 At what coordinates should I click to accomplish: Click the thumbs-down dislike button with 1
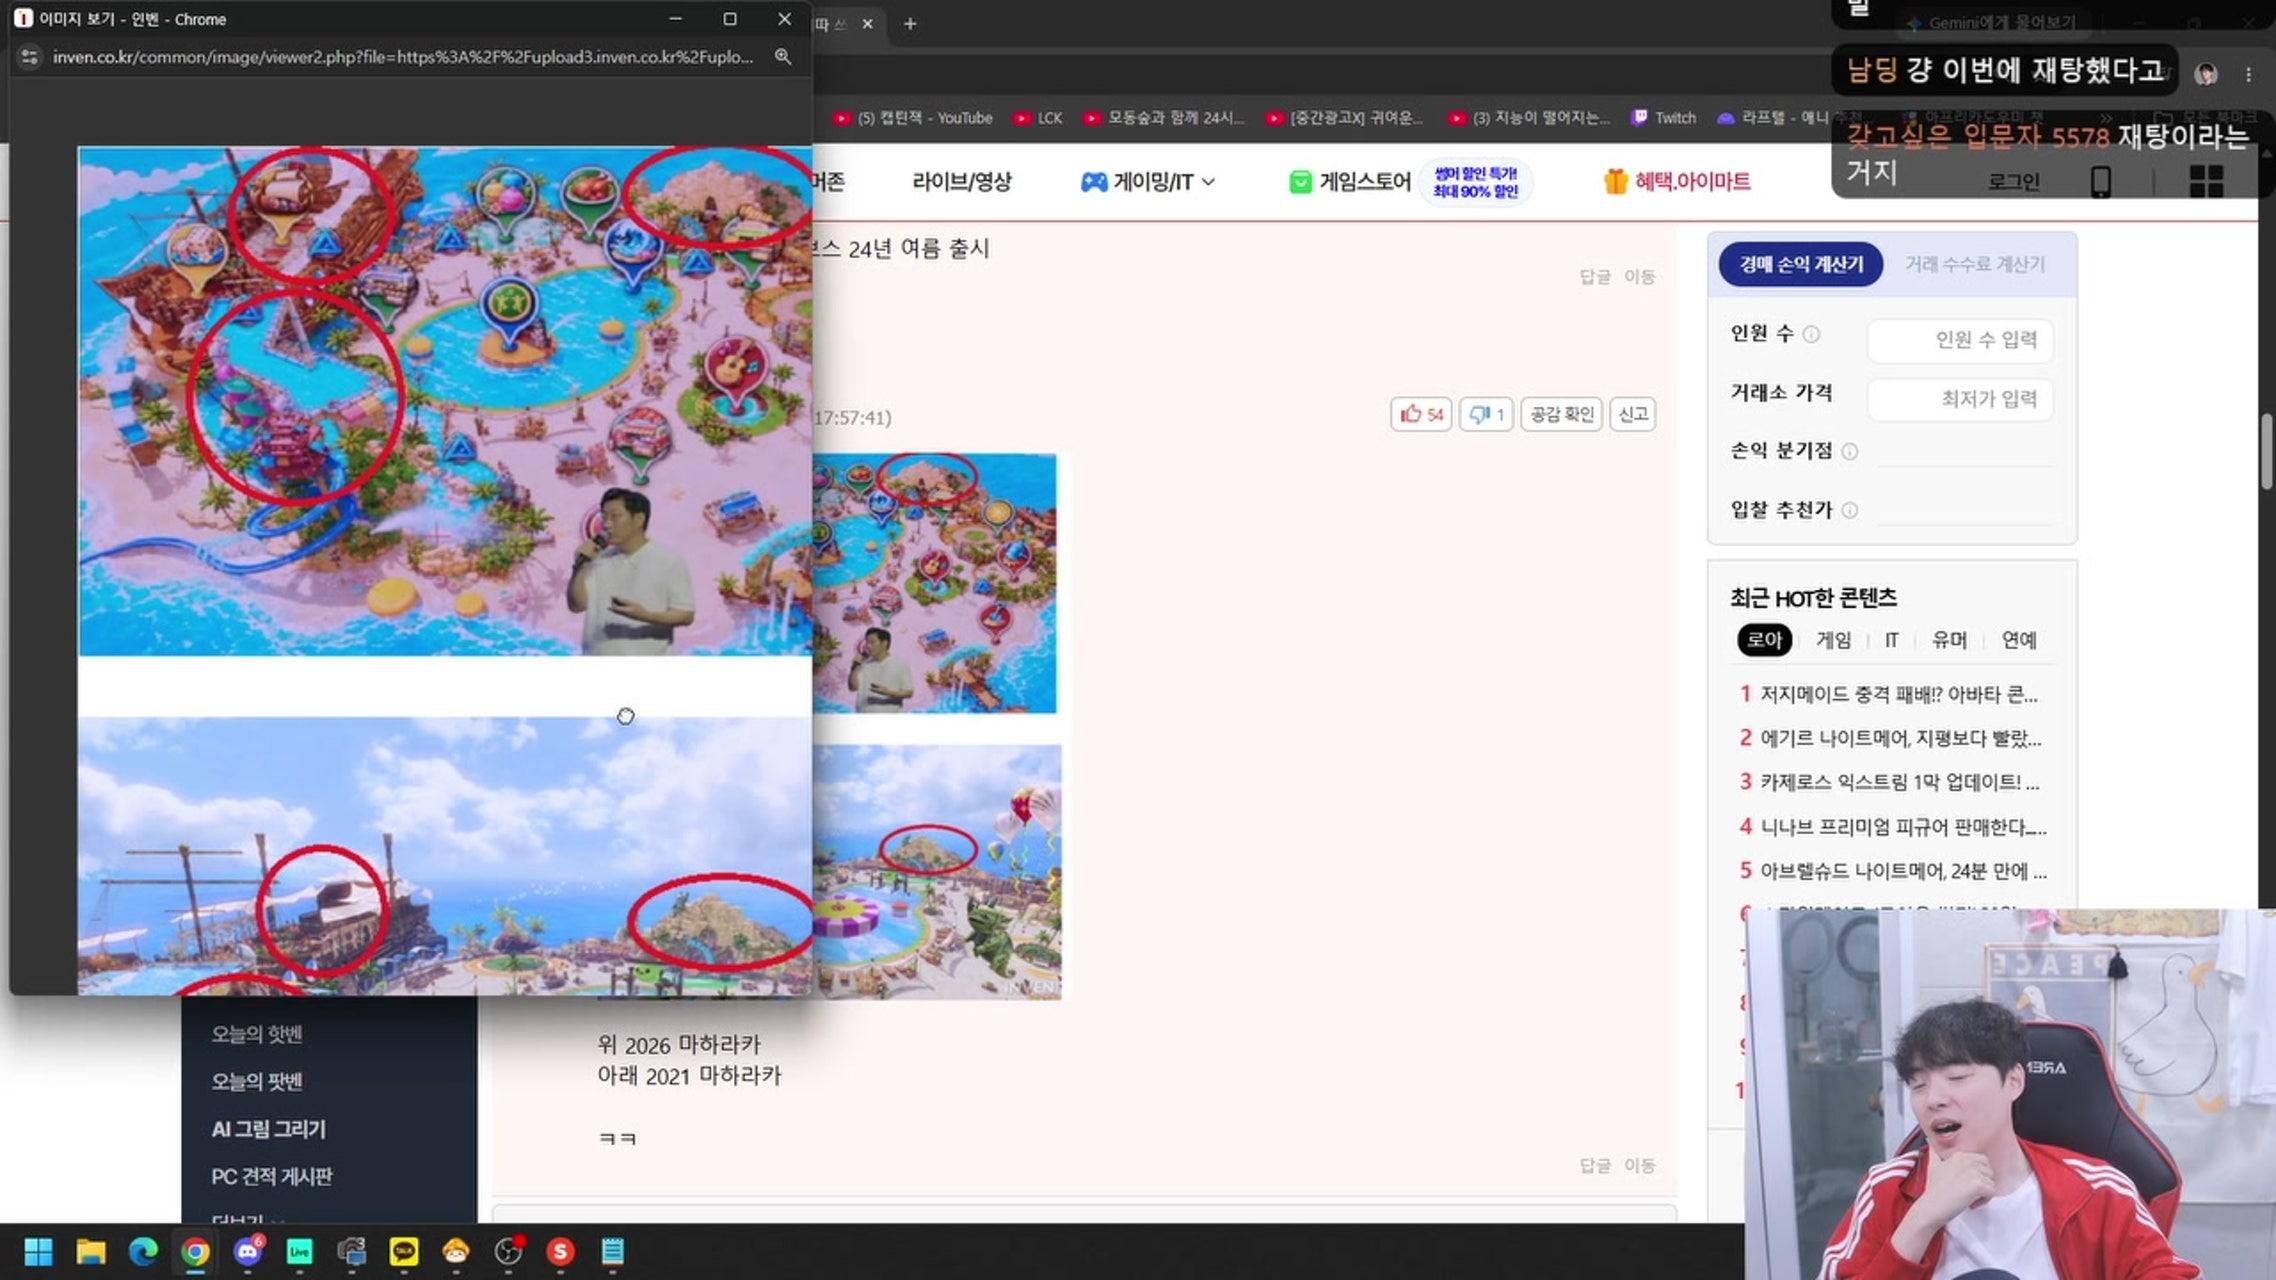1486,414
